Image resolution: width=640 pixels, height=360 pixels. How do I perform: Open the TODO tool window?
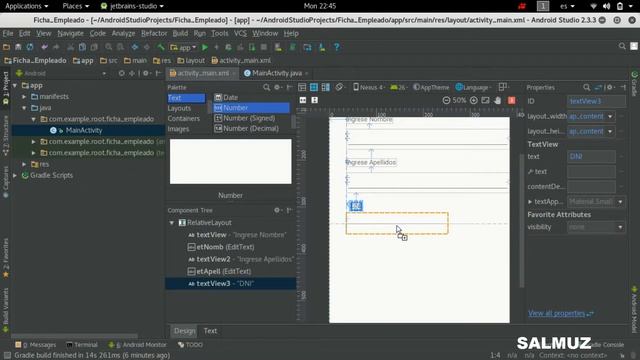(x=191, y=345)
